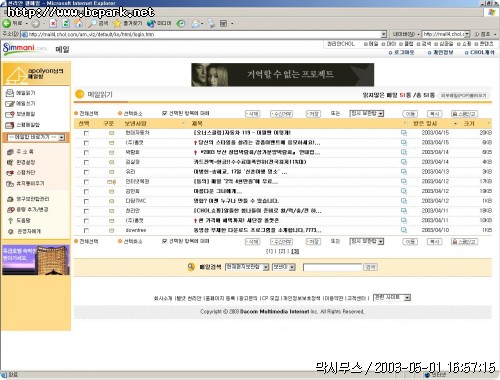Open the Home page house icon

(78, 23)
